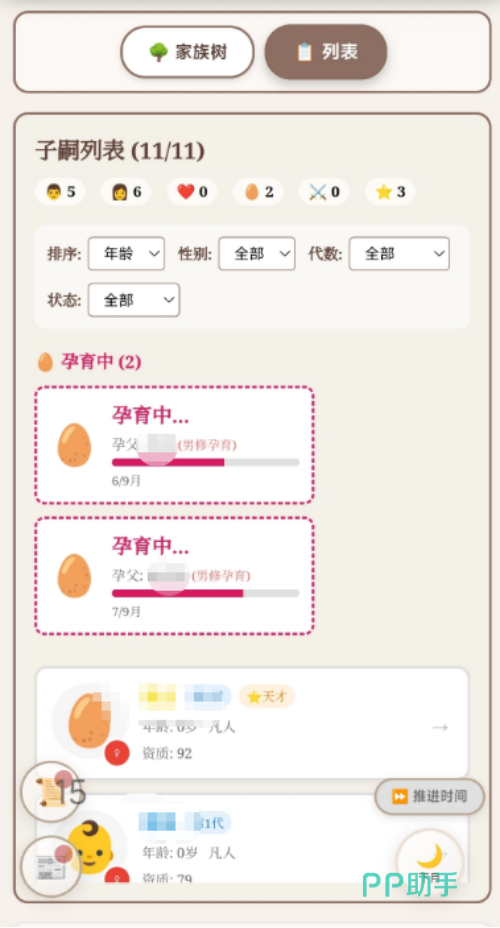
Task: Click the male count chip showing 5
Action: (x=60, y=192)
